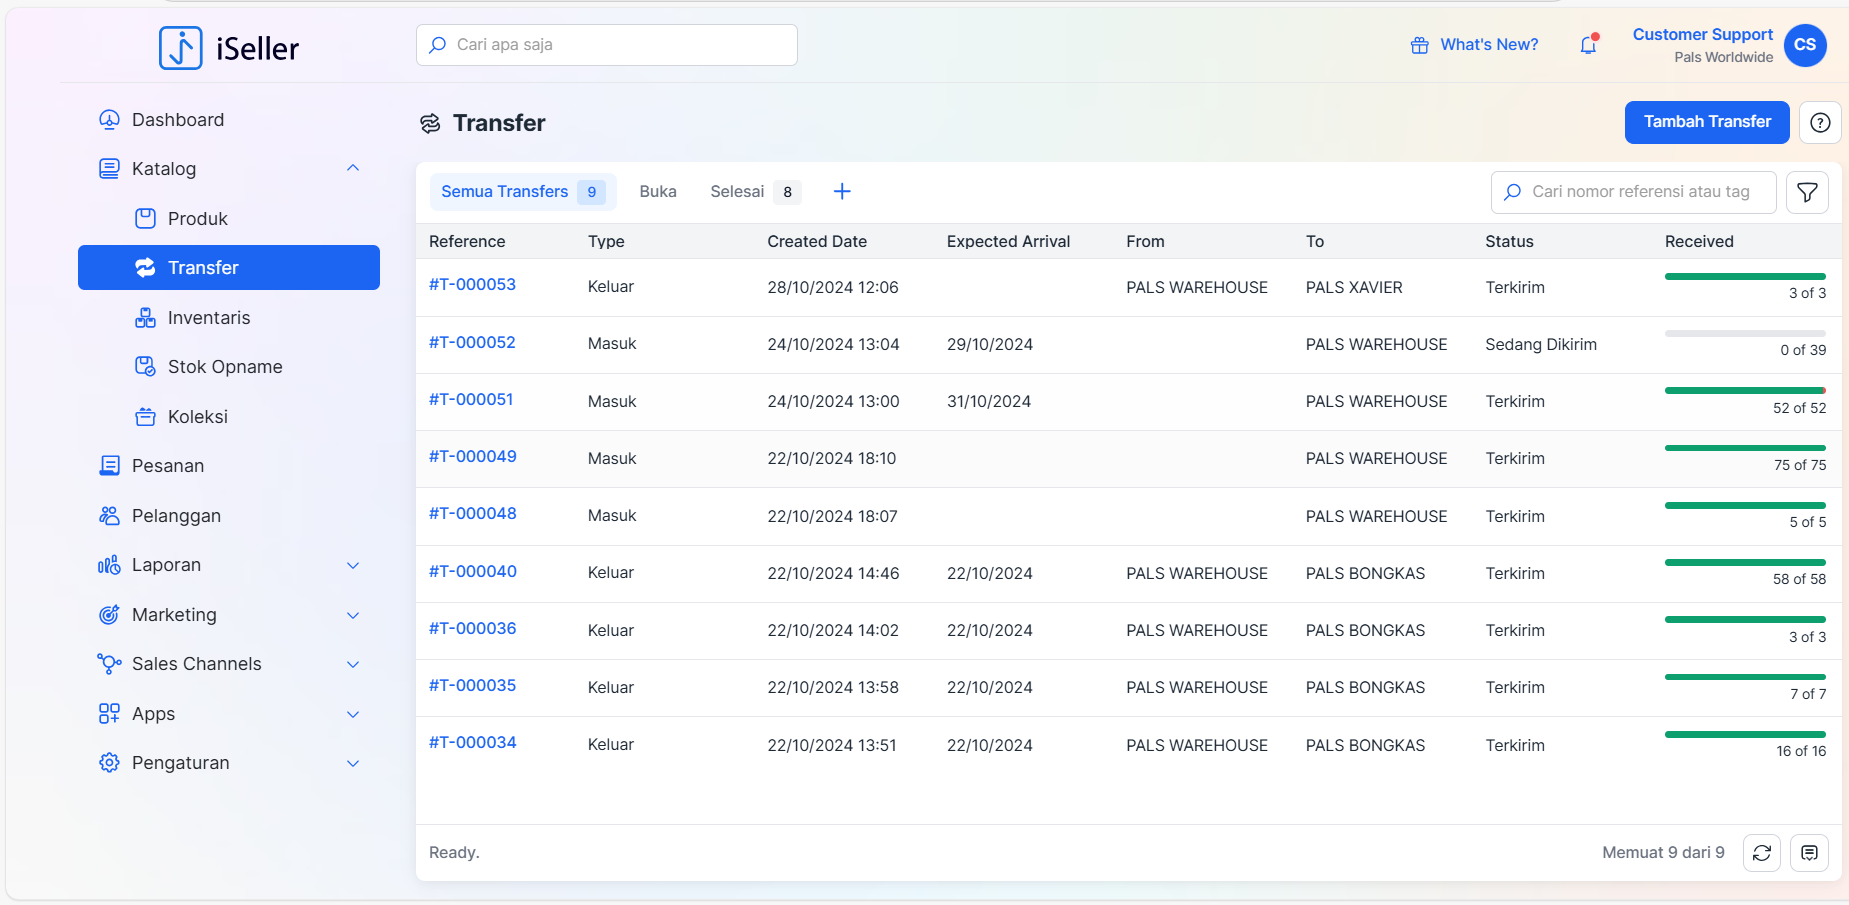This screenshot has height=905, width=1849.
Task: Click the iSeller logo icon
Action: [x=181, y=48]
